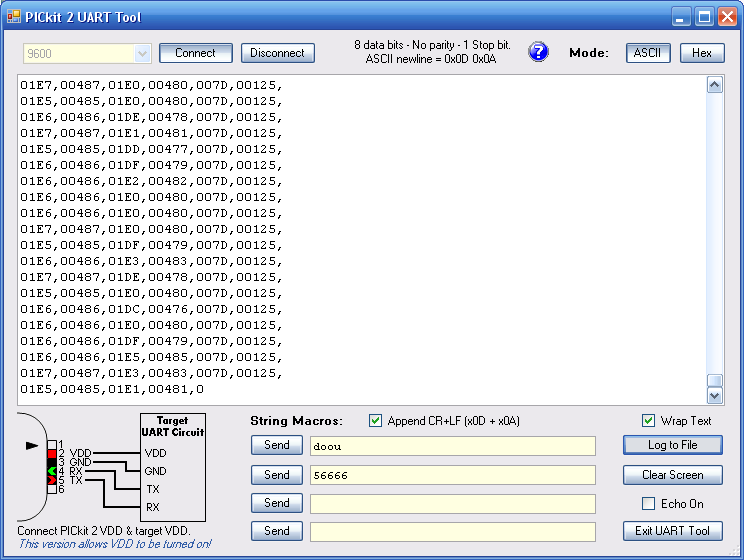Click Send for the fourth macro row
The image size is (744, 560).
point(277,531)
